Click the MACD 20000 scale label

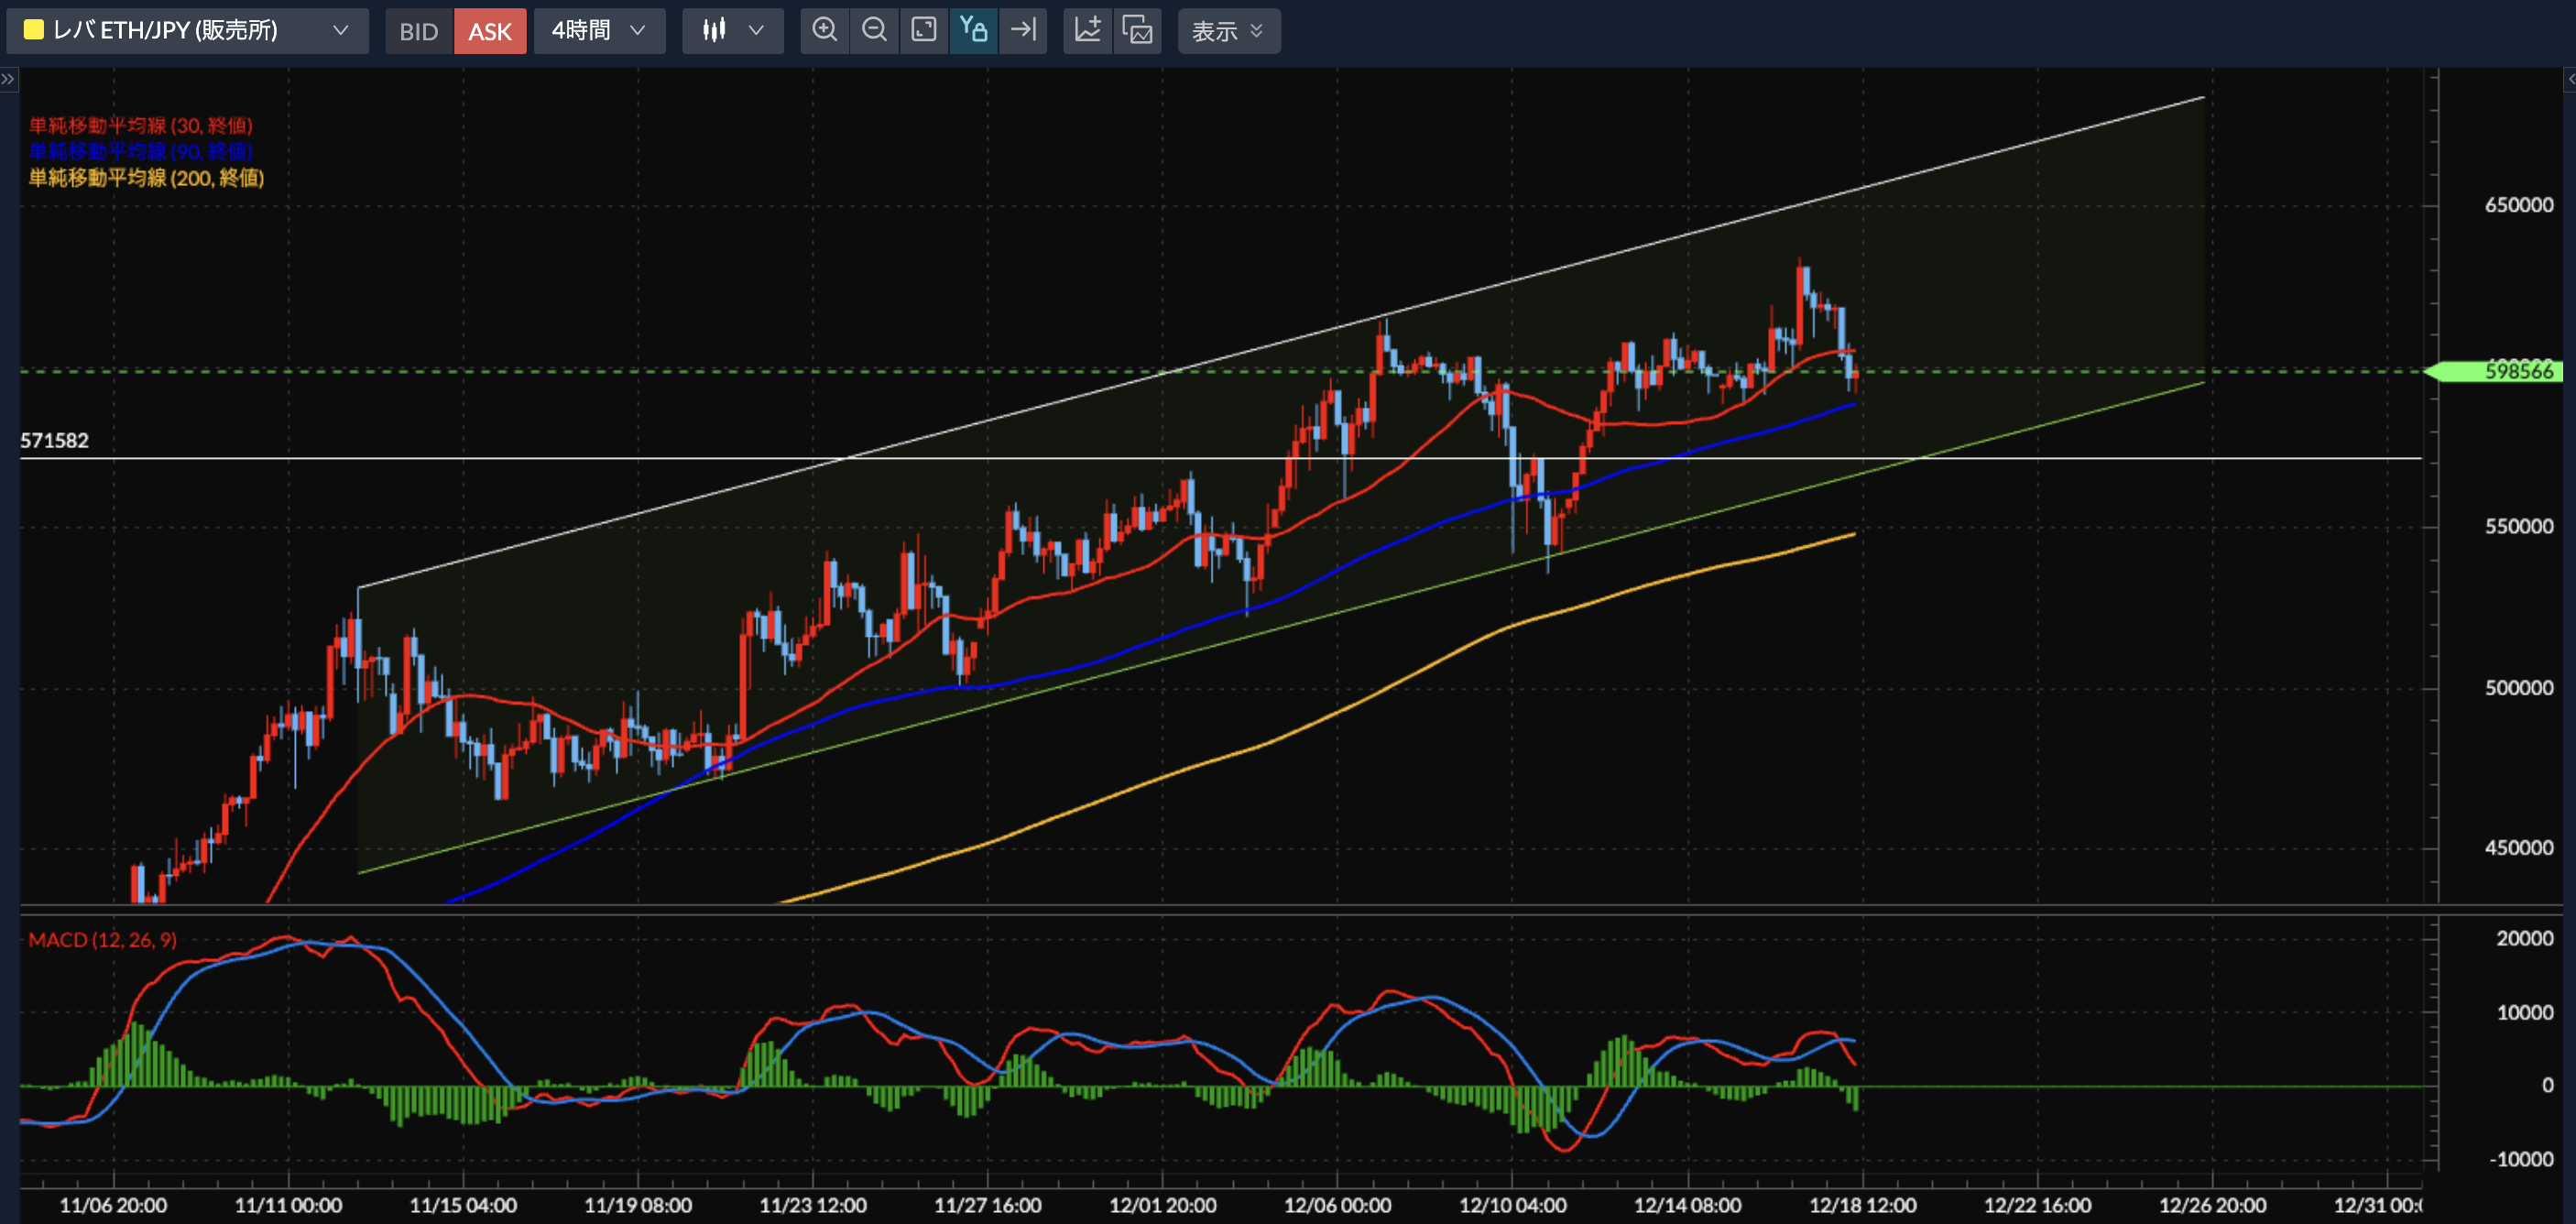2524,938
